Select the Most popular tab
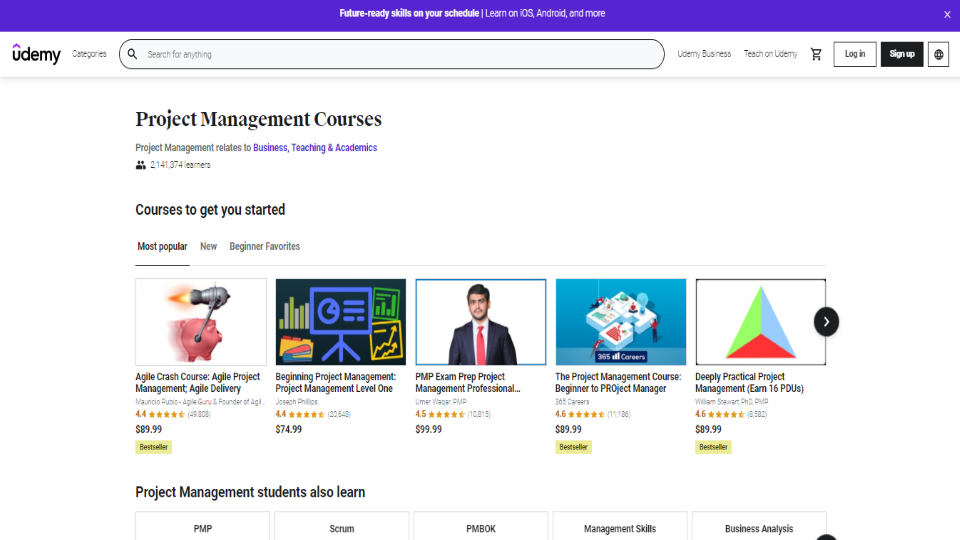 pos(162,246)
